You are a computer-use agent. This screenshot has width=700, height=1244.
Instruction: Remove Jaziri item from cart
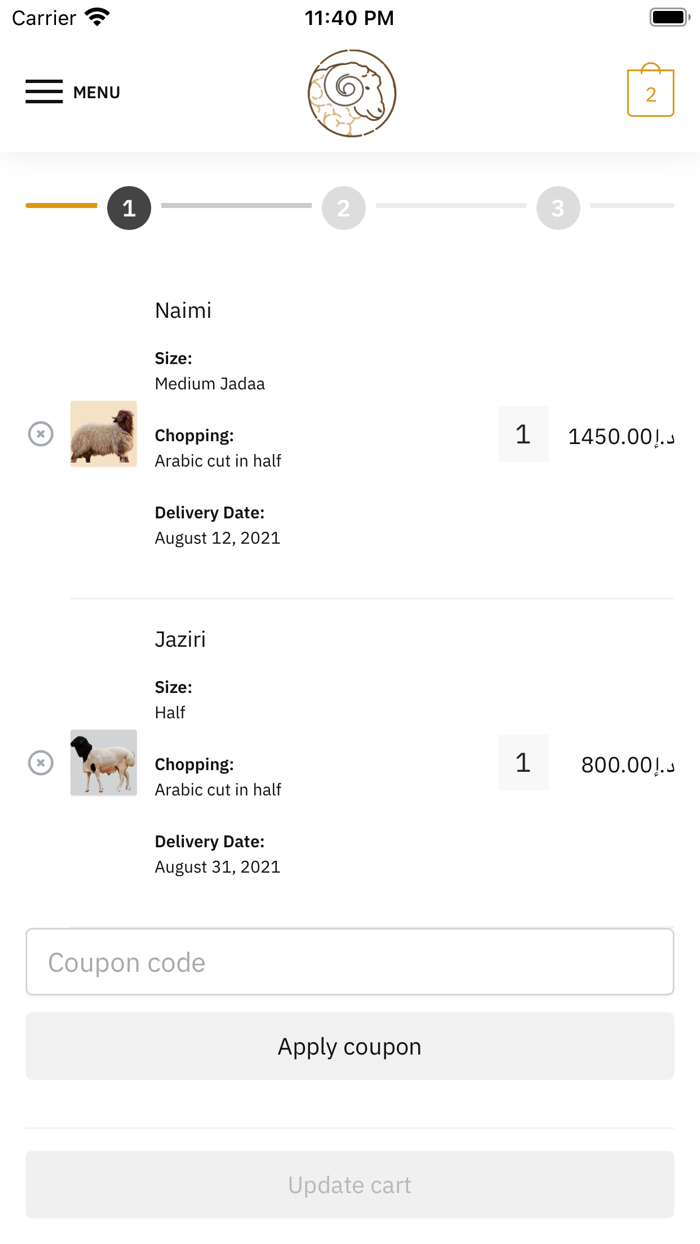pyautogui.click(x=40, y=763)
